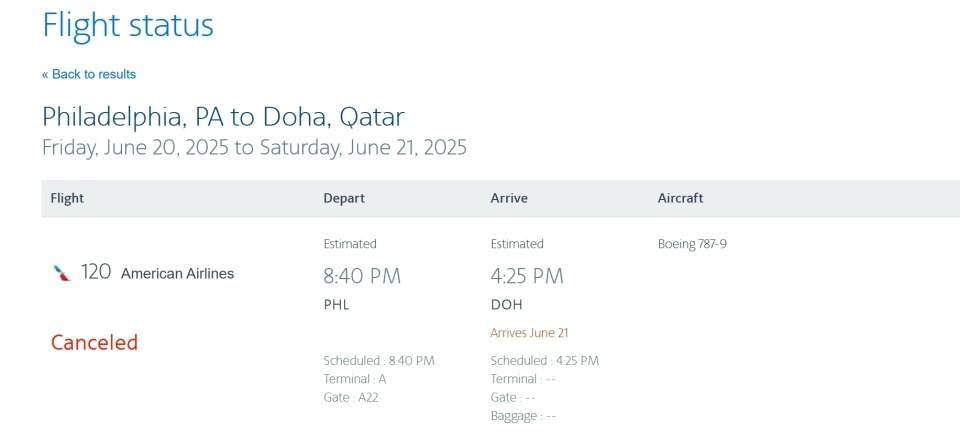Select flight number 120
Viewport: 960px width, 433px height.
point(96,272)
